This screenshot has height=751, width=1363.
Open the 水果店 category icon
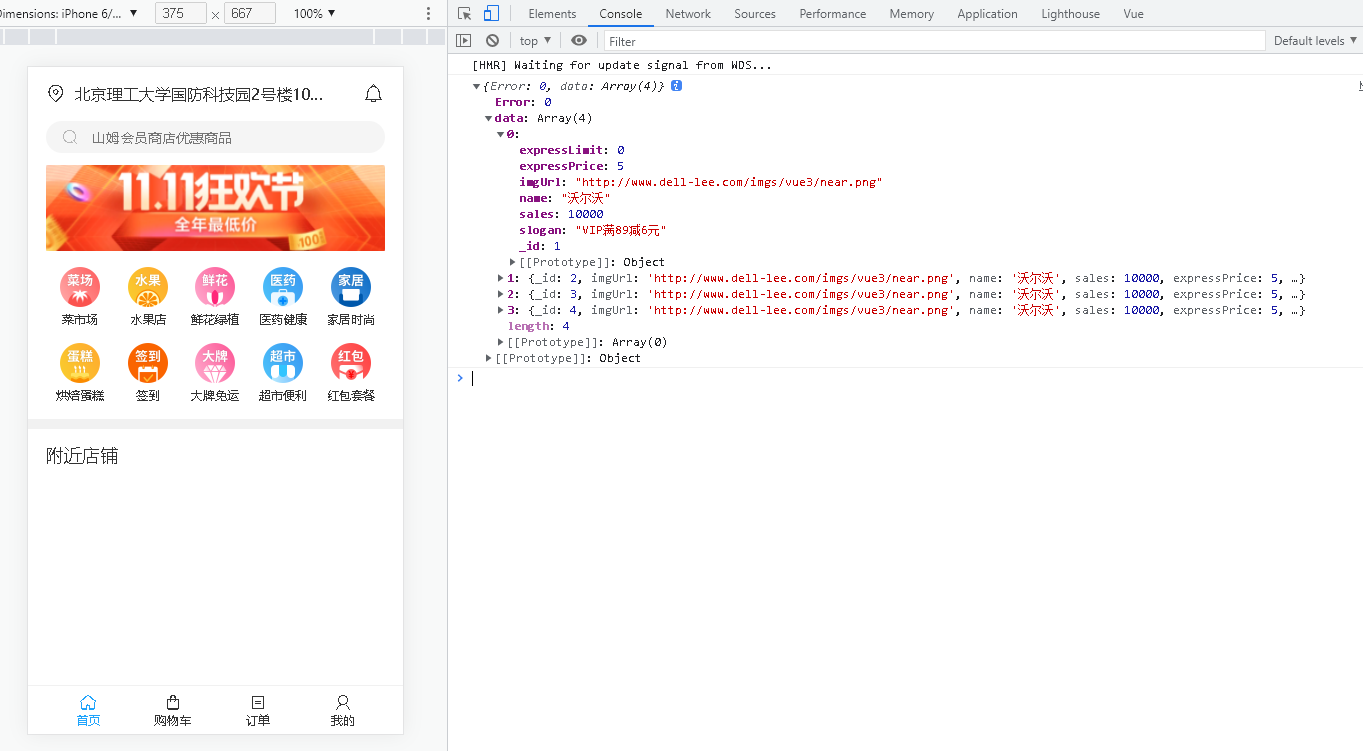[148, 287]
